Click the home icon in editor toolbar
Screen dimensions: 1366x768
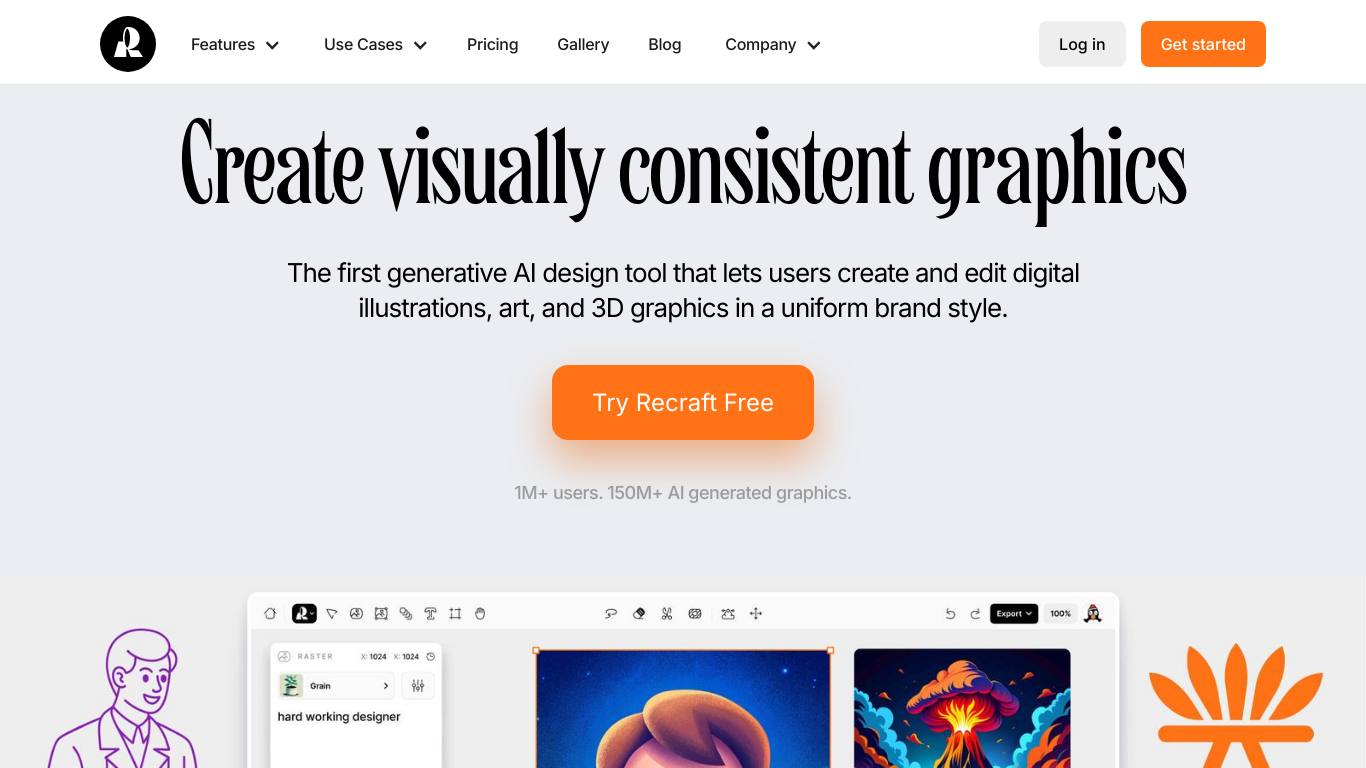point(270,614)
